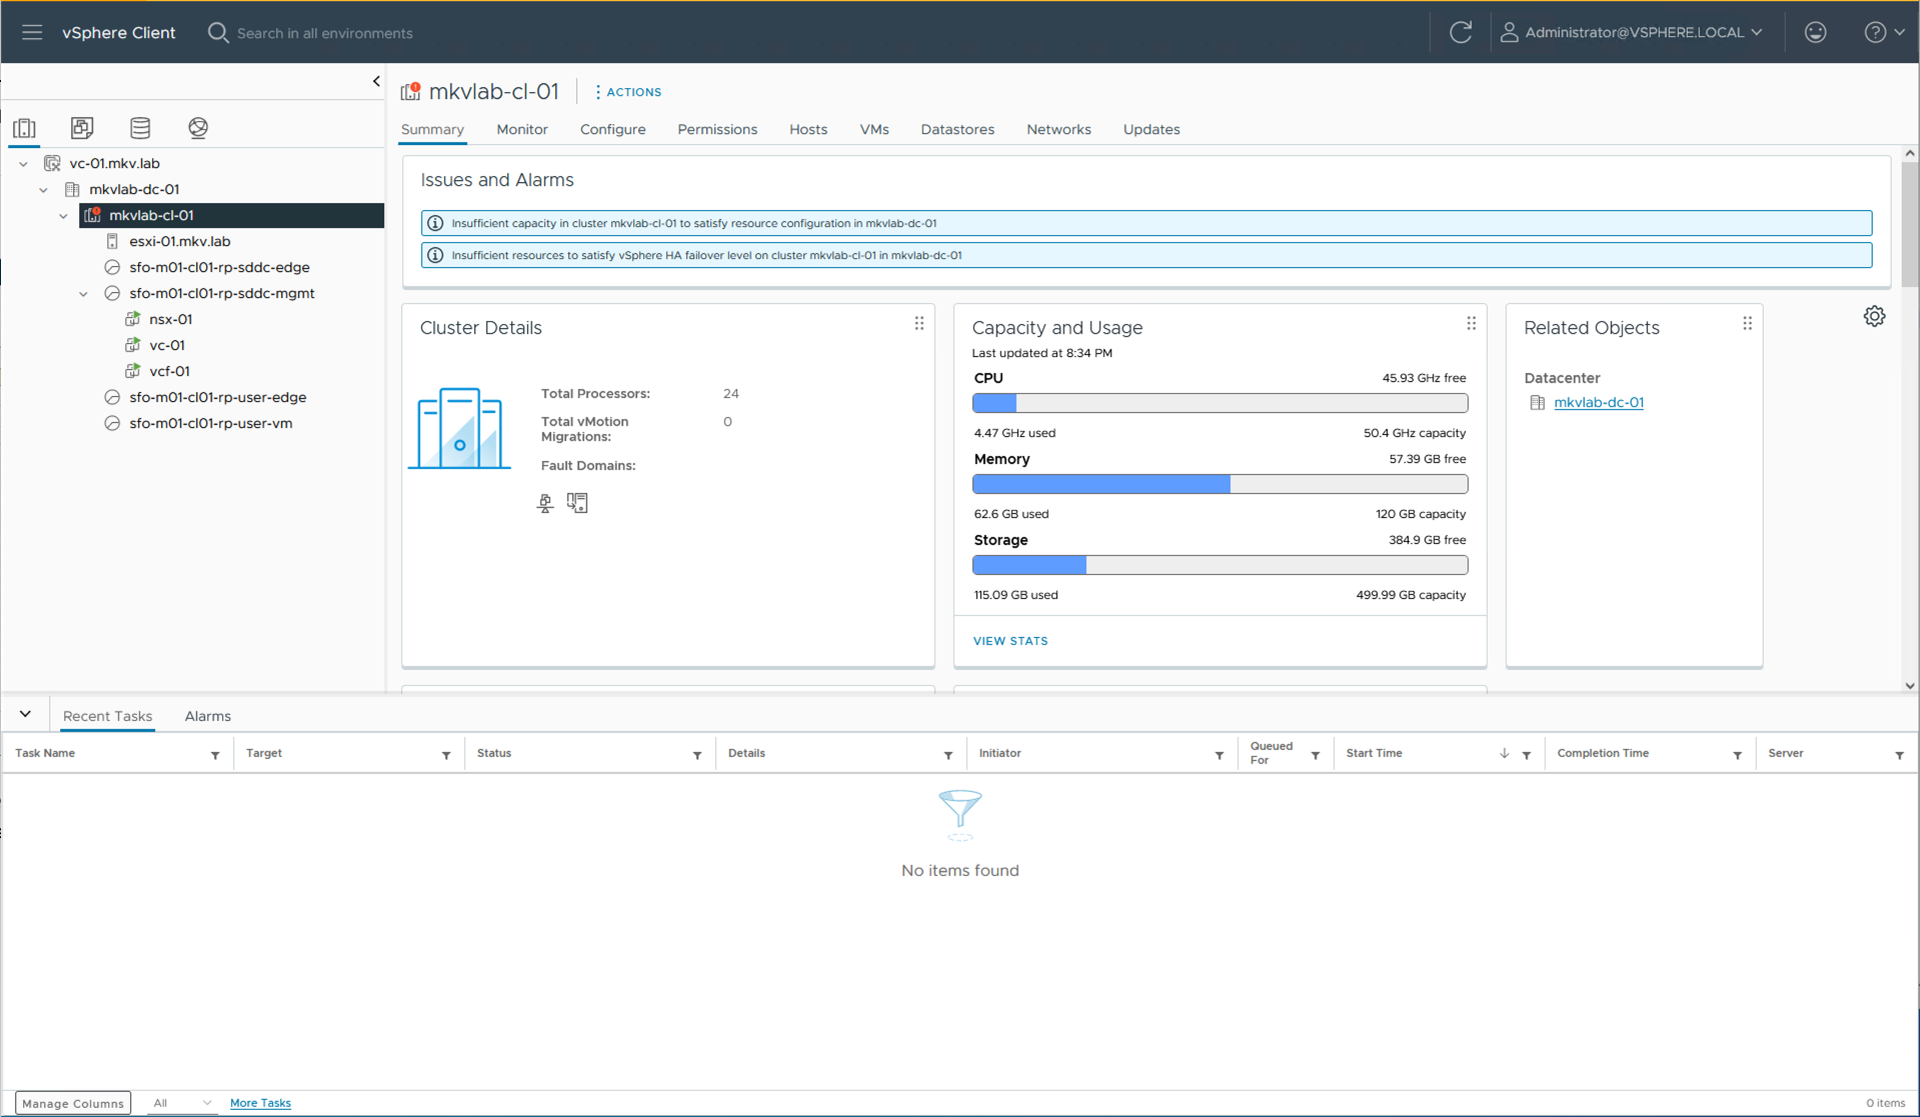Viewport: 1920px width, 1117px height.
Task: Open the Networking inventory view icon
Action: (198, 128)
